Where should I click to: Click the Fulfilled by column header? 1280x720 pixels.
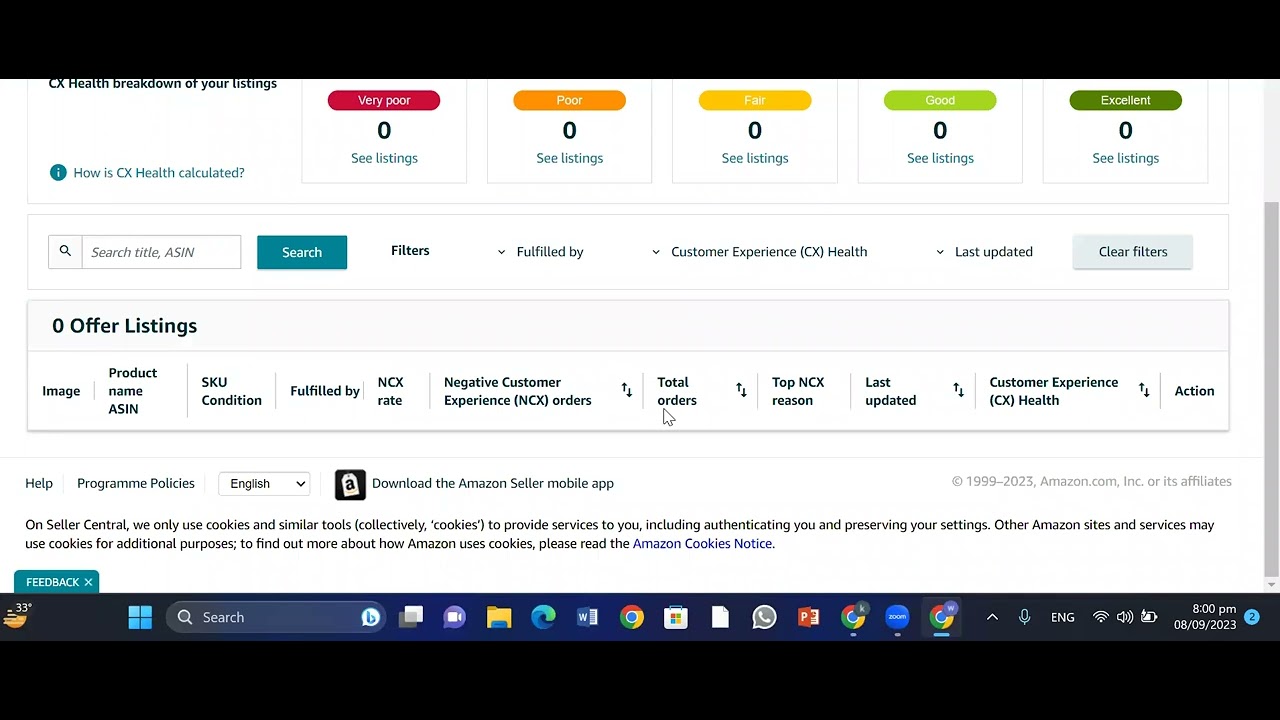(325, 391)
